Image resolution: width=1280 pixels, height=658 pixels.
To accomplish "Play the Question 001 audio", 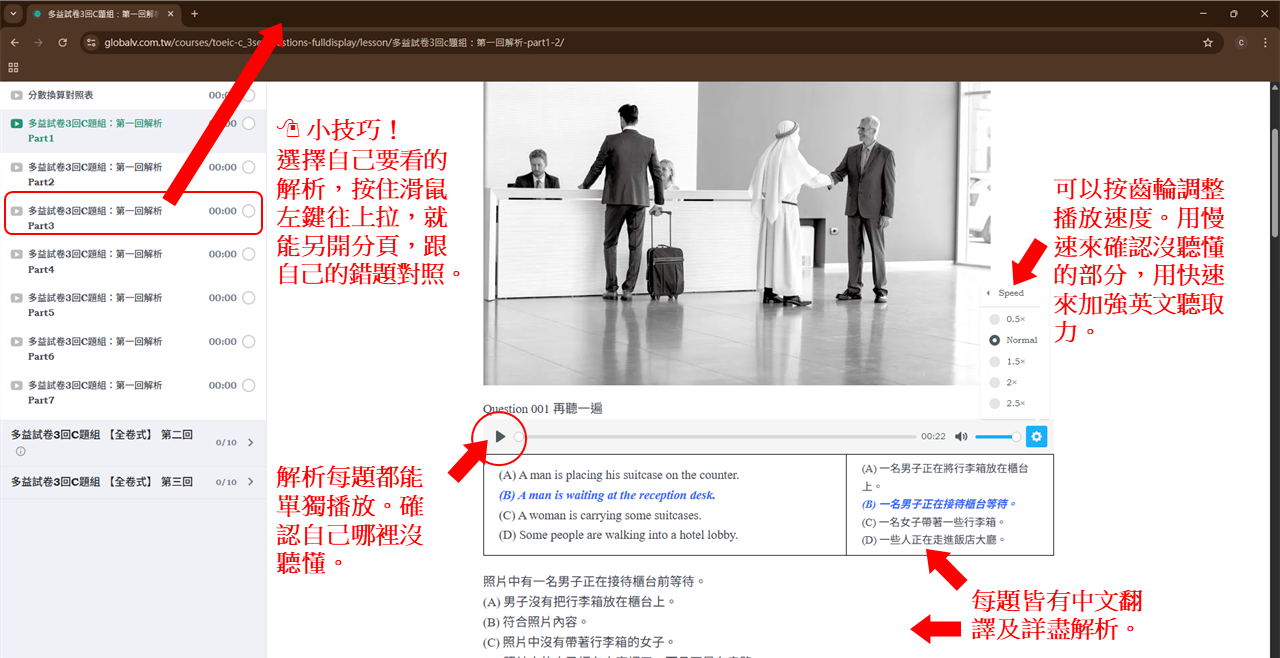I will pos(501,437).
